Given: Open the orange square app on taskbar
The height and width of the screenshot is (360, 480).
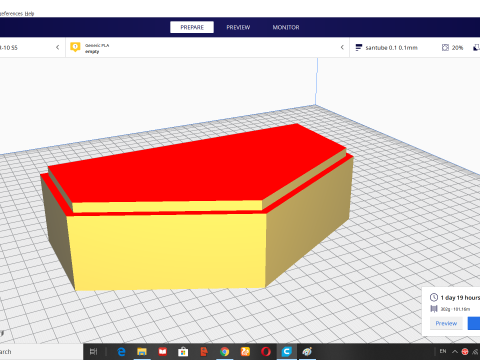Looking at the screenshot, I should pos(245,351).
